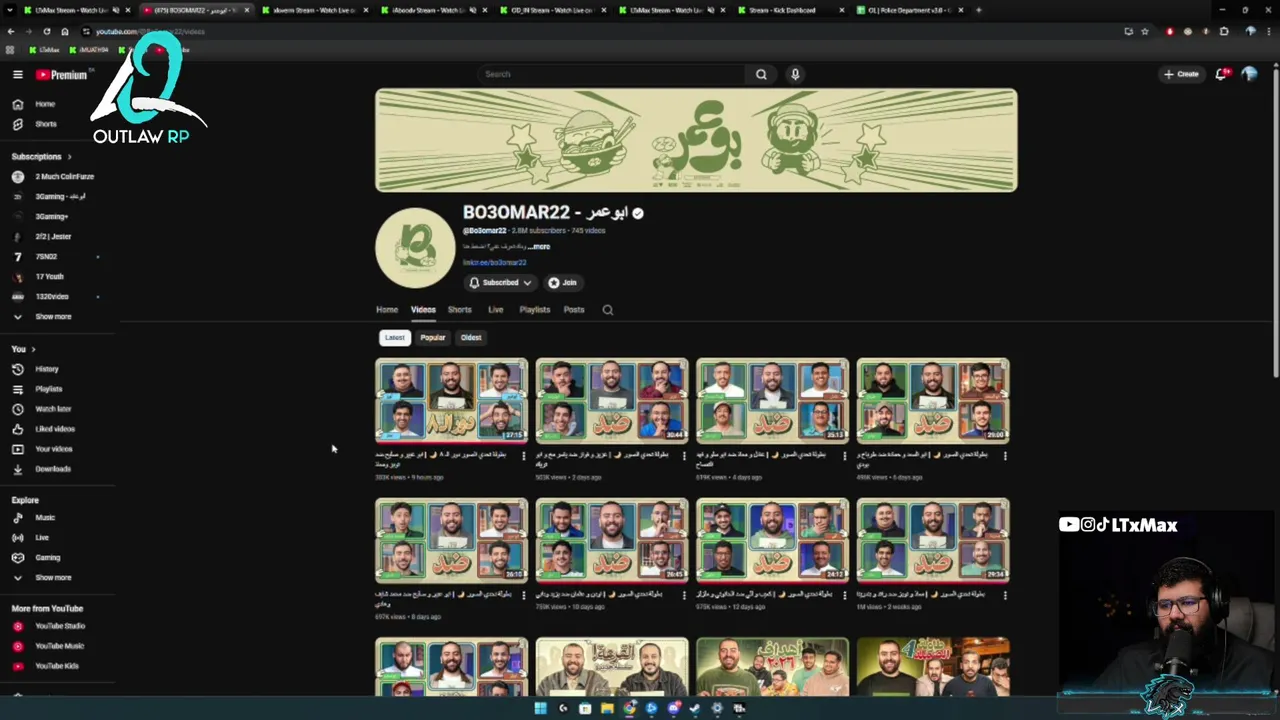
Task: Open the Subscribed notification dropdown
Action: pos(500,283)
